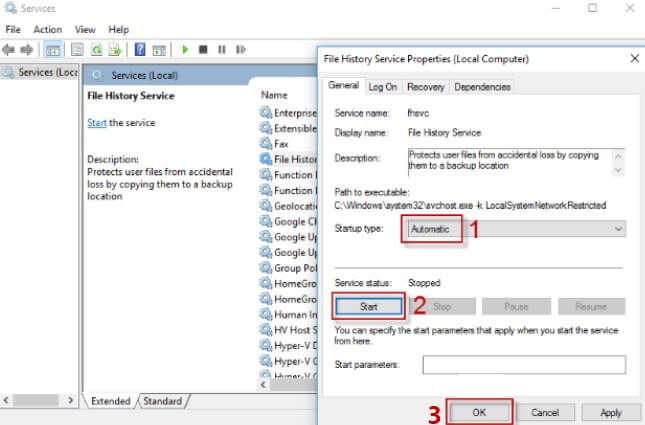Click the Stop Service toolbar icon
This screenshot has width=645, height=425.
point(203,50)
